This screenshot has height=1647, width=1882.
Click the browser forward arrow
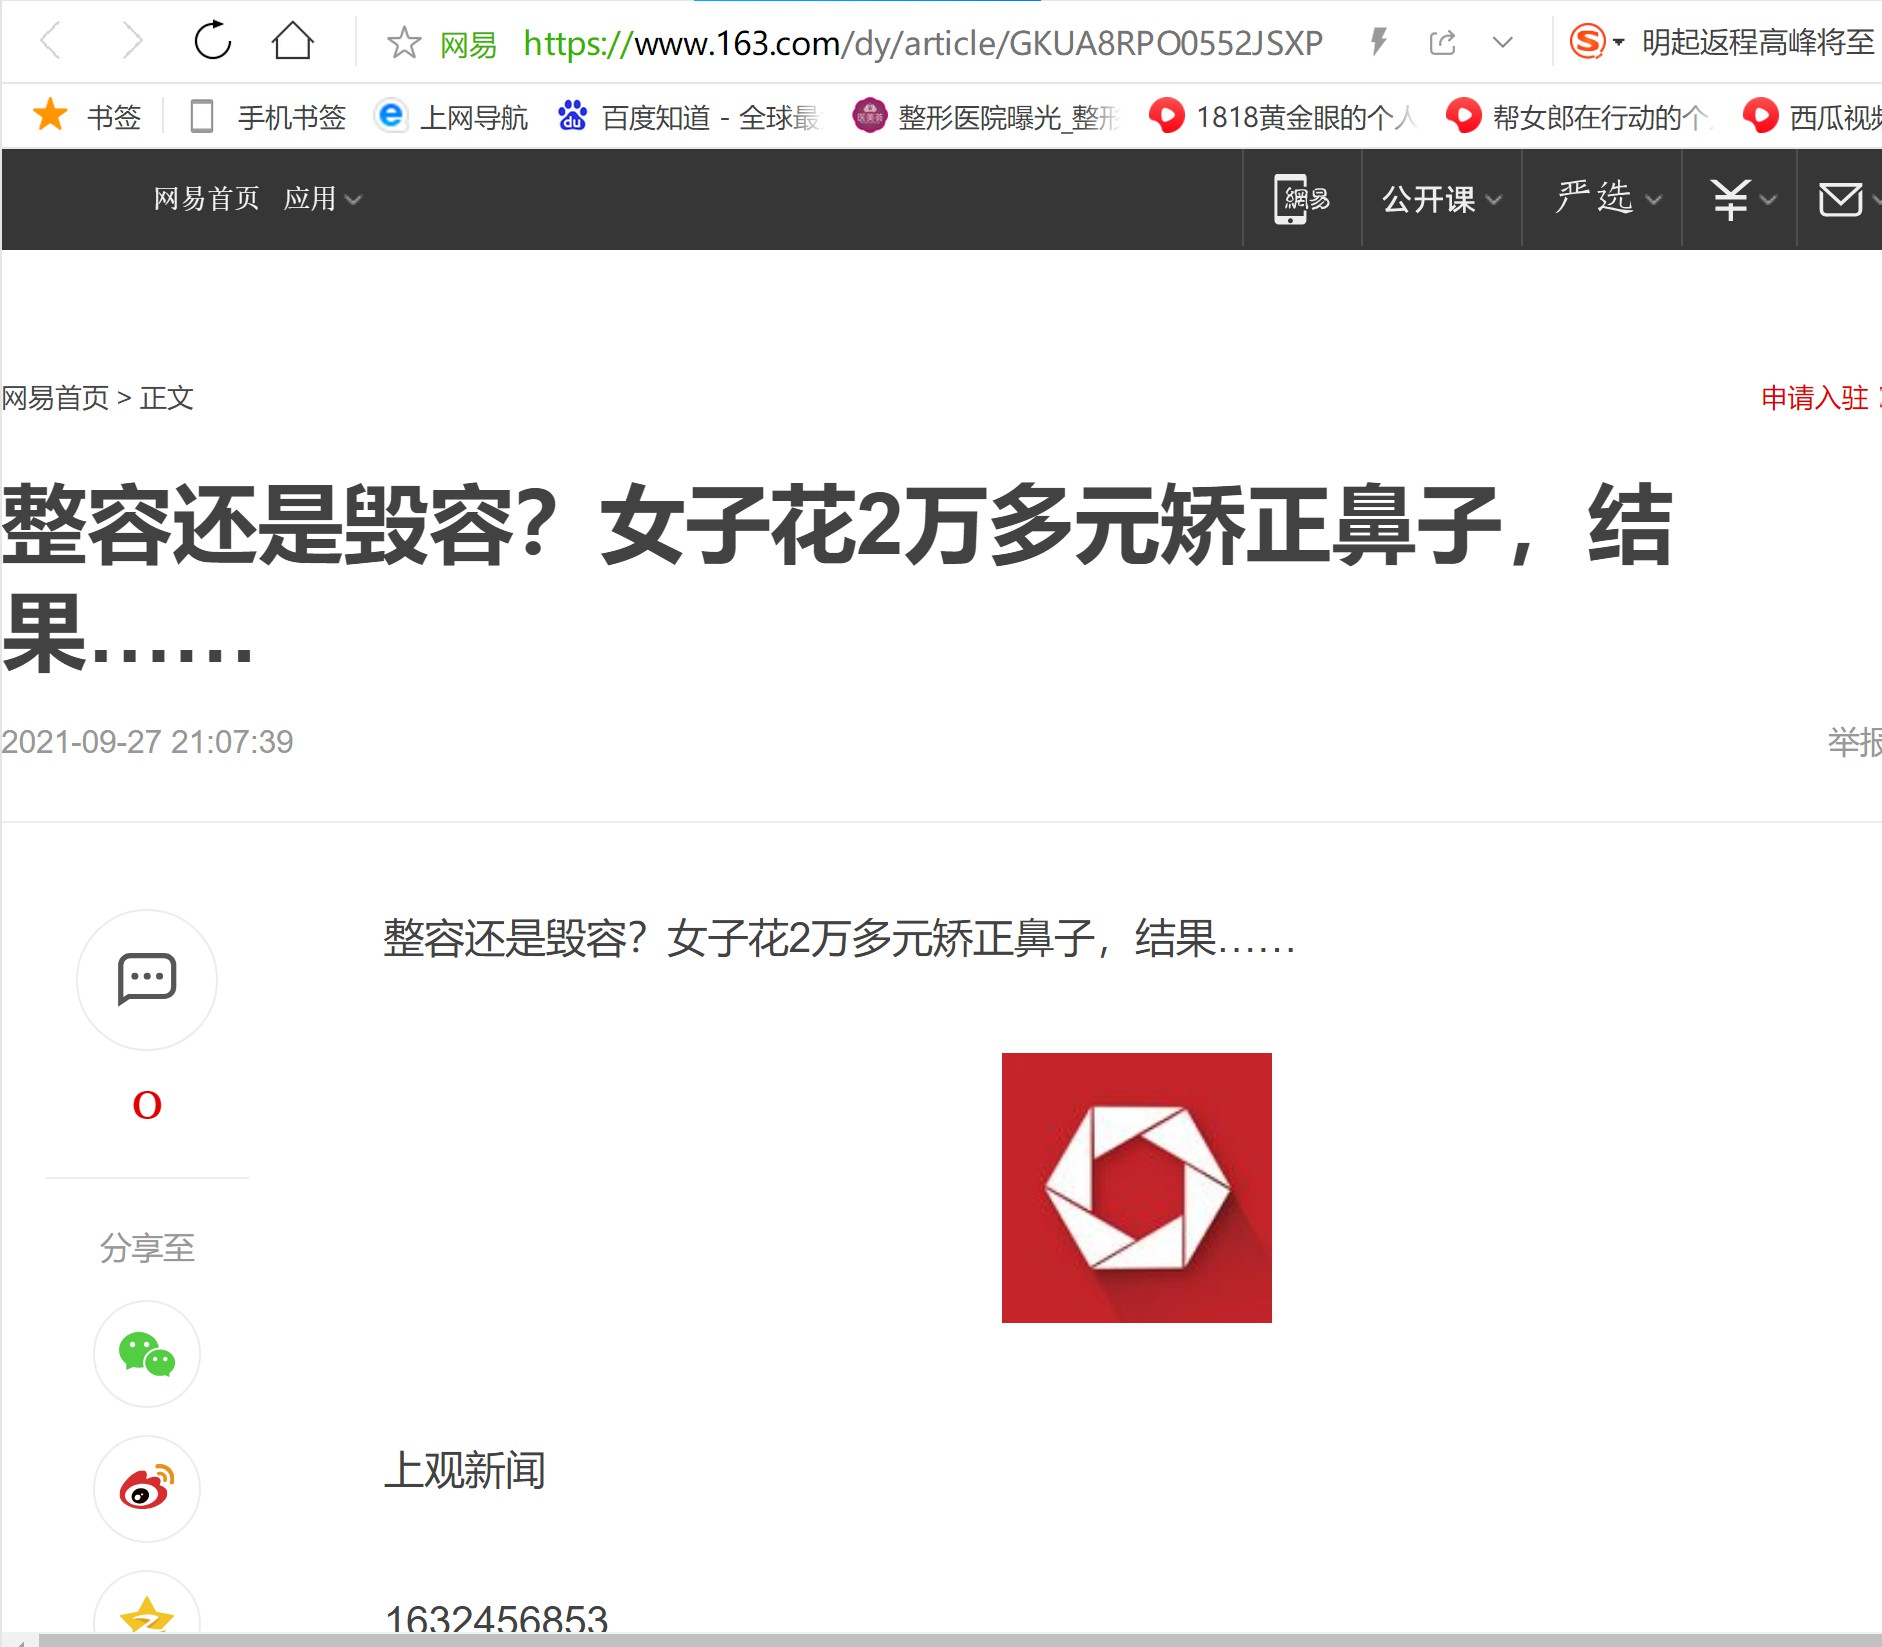coord(131,42)
